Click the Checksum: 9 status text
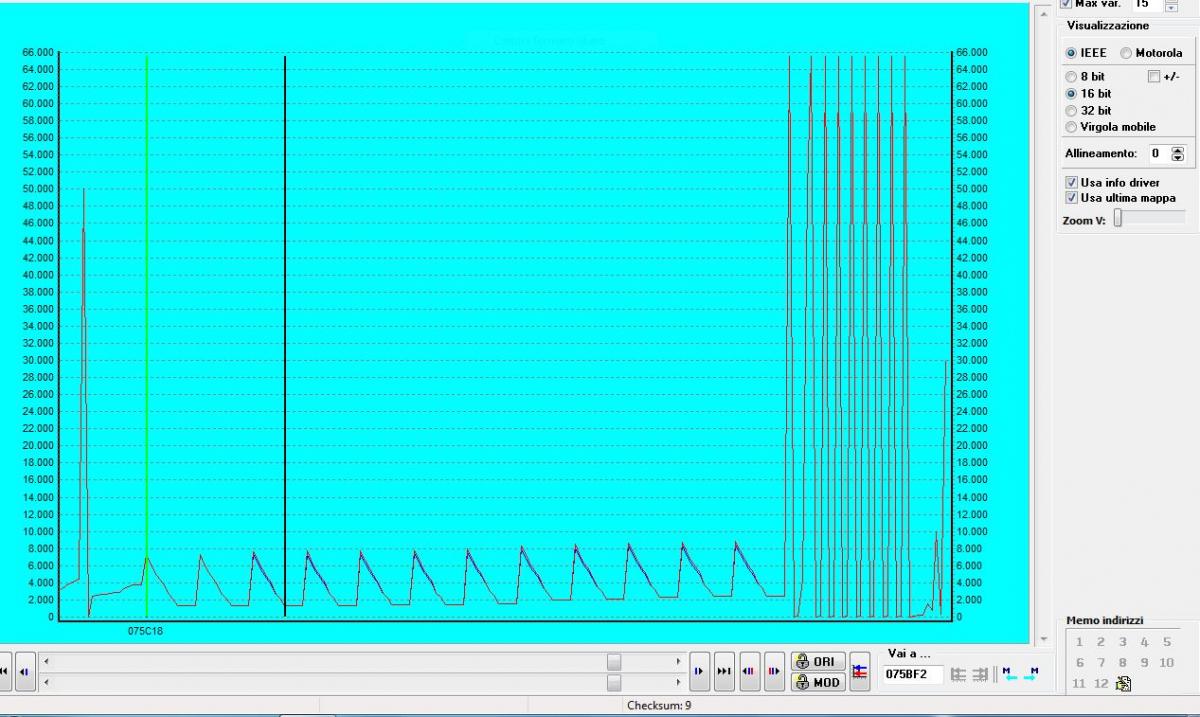 (659, 705)
